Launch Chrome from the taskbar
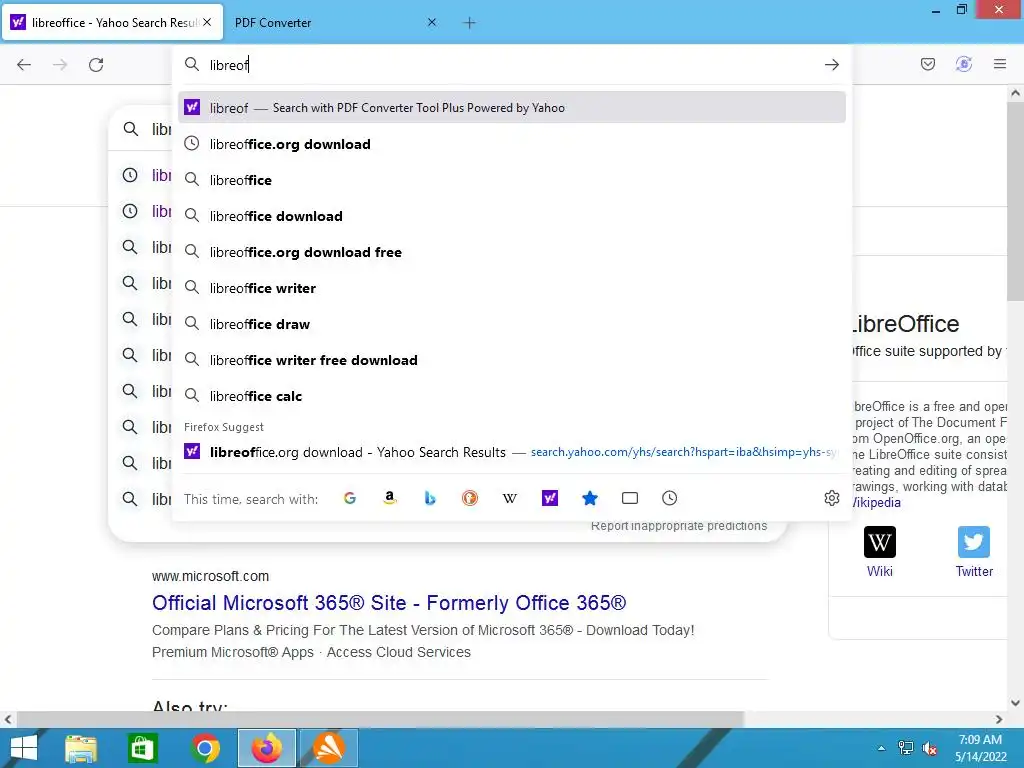Viewport: 1024px width, 768px height. [x=205, y=748]
